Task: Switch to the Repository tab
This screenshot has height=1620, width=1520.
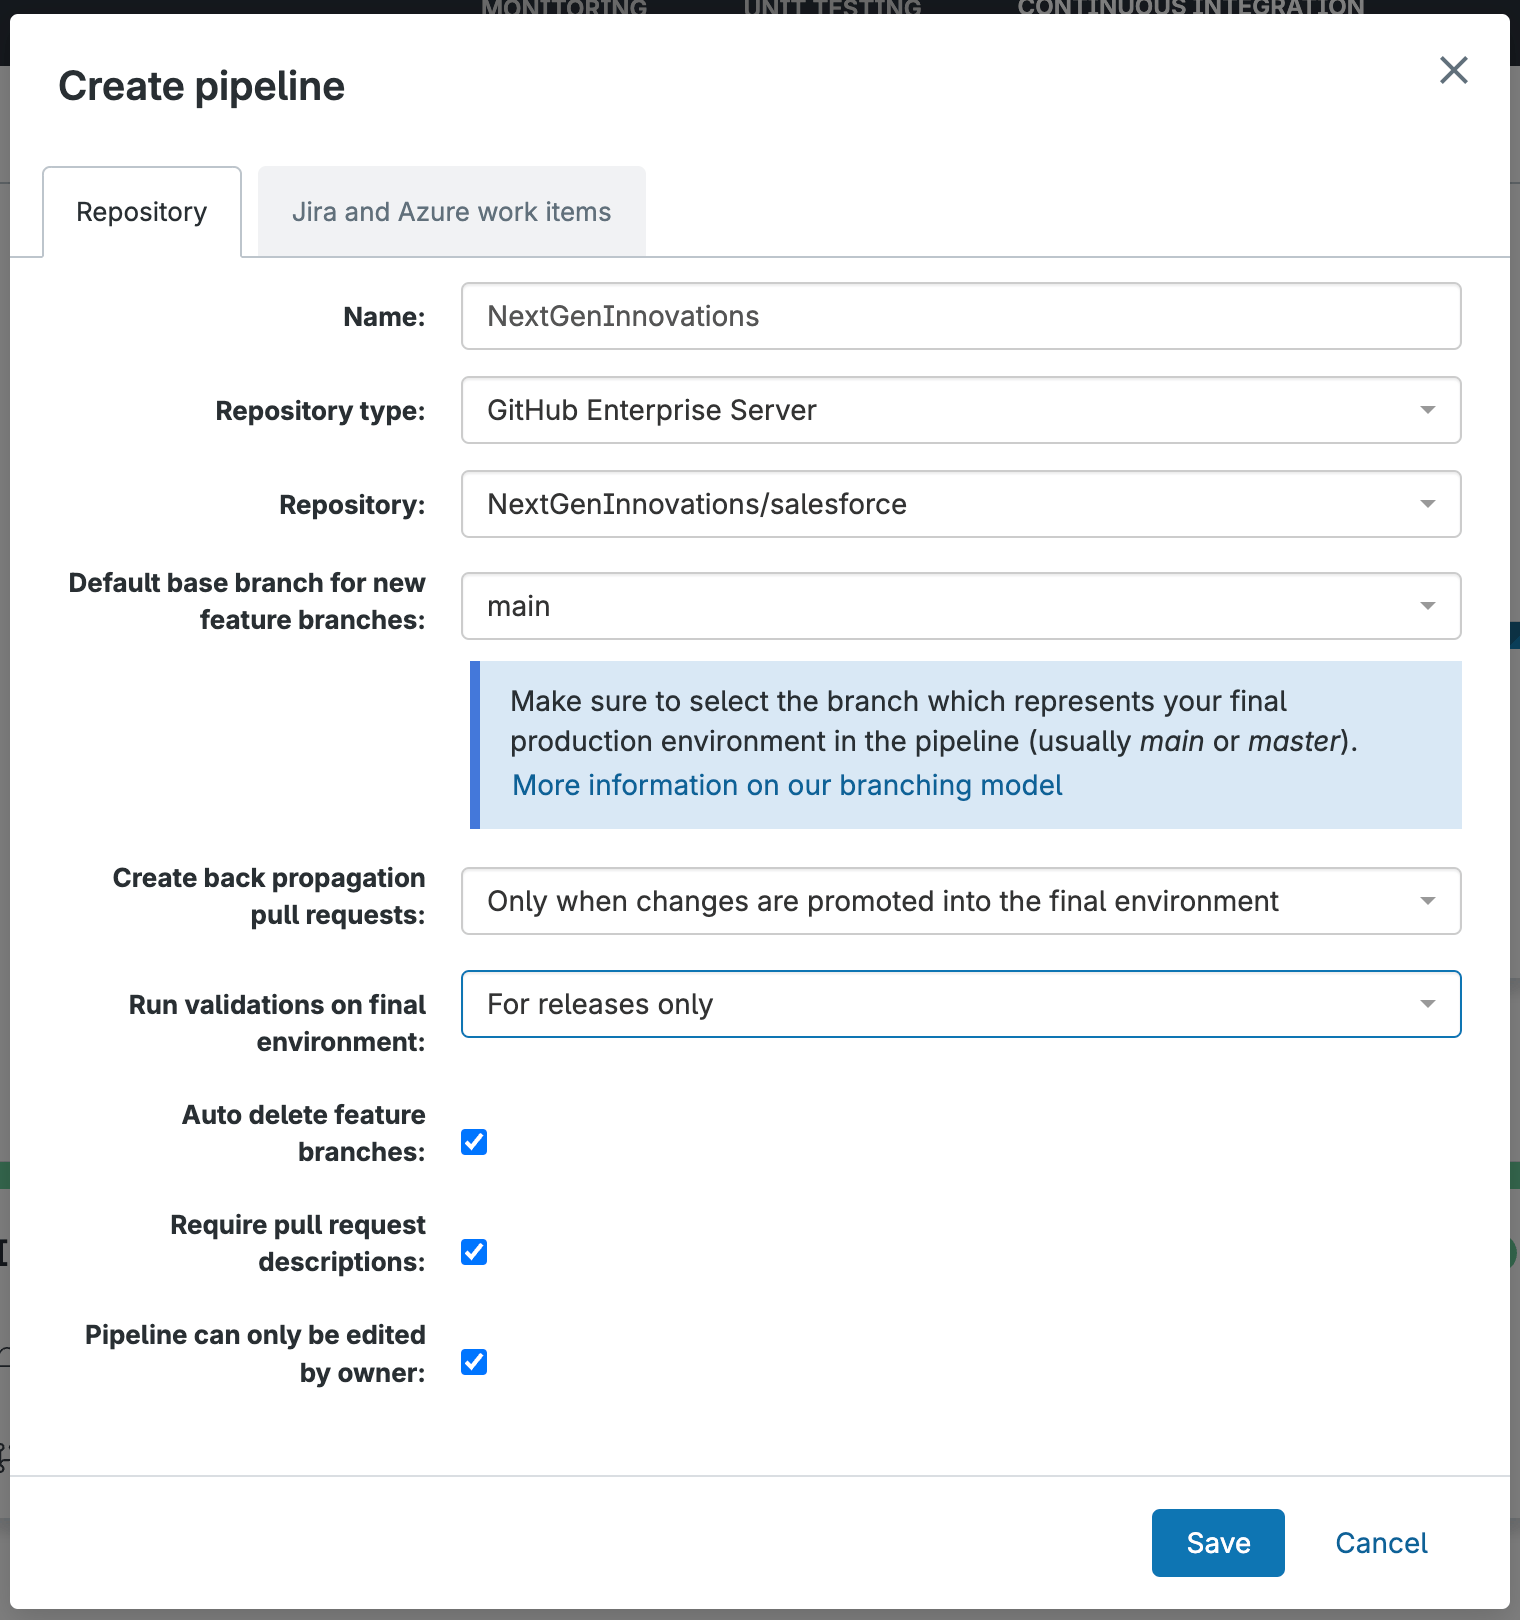Action: click(x=142, y=212)
